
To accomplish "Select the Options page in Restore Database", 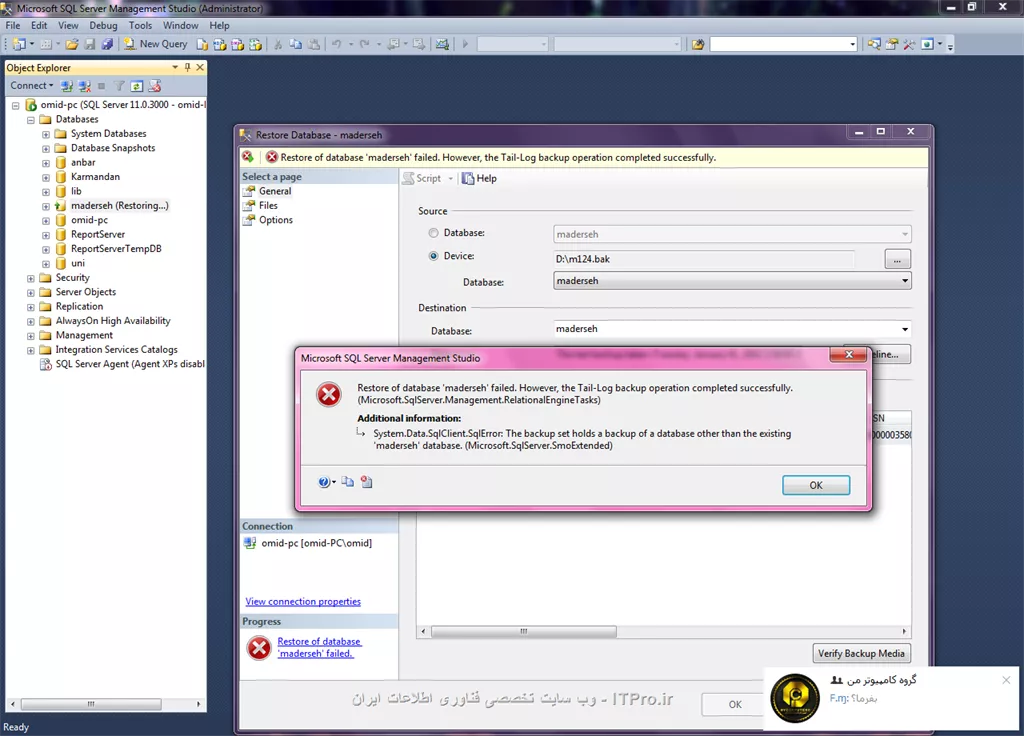I will (276, 219).
